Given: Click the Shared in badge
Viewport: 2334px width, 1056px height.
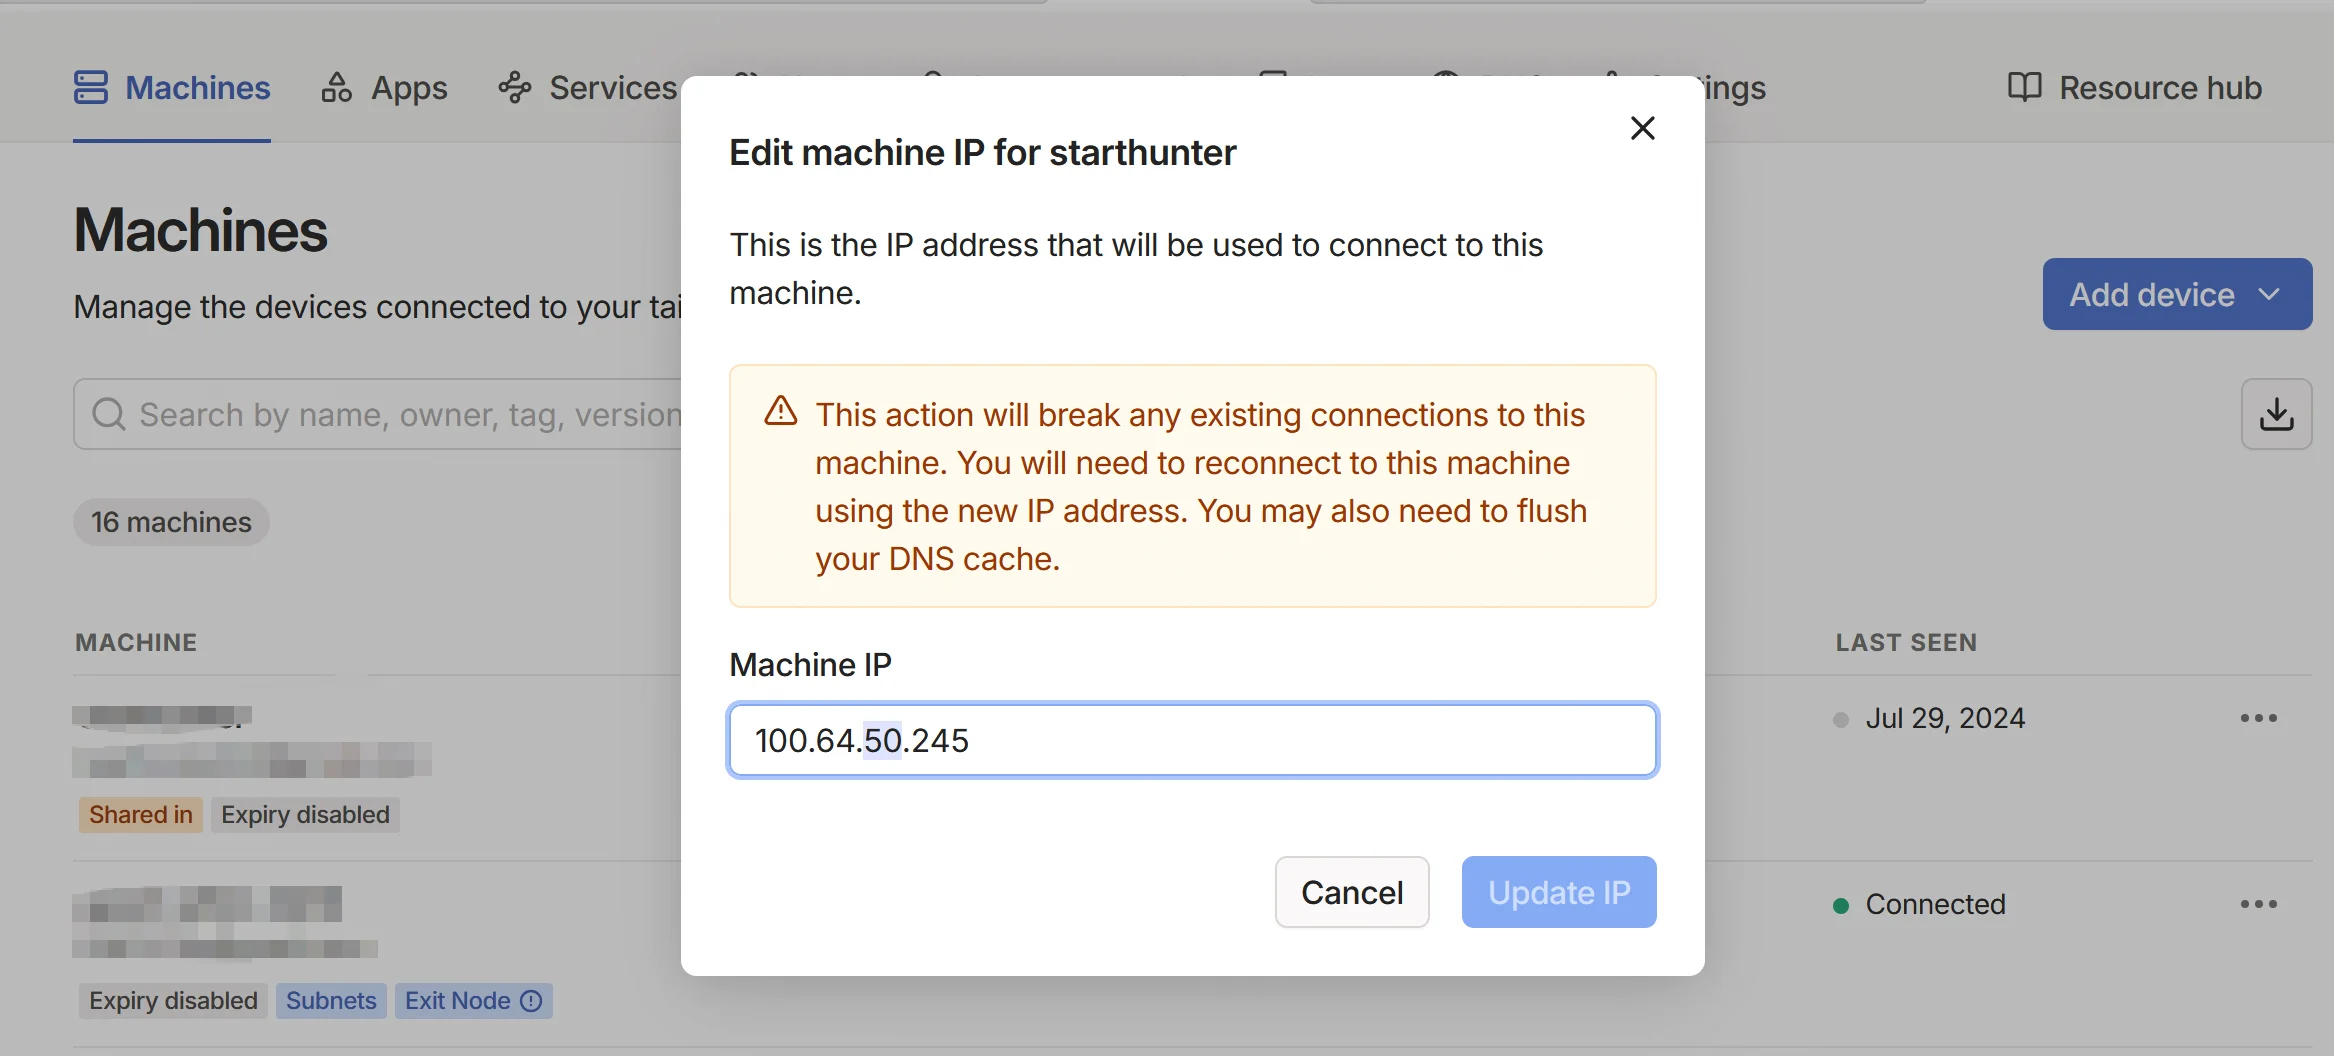Looking at the screenshot, I should click(x=141, y=815).
